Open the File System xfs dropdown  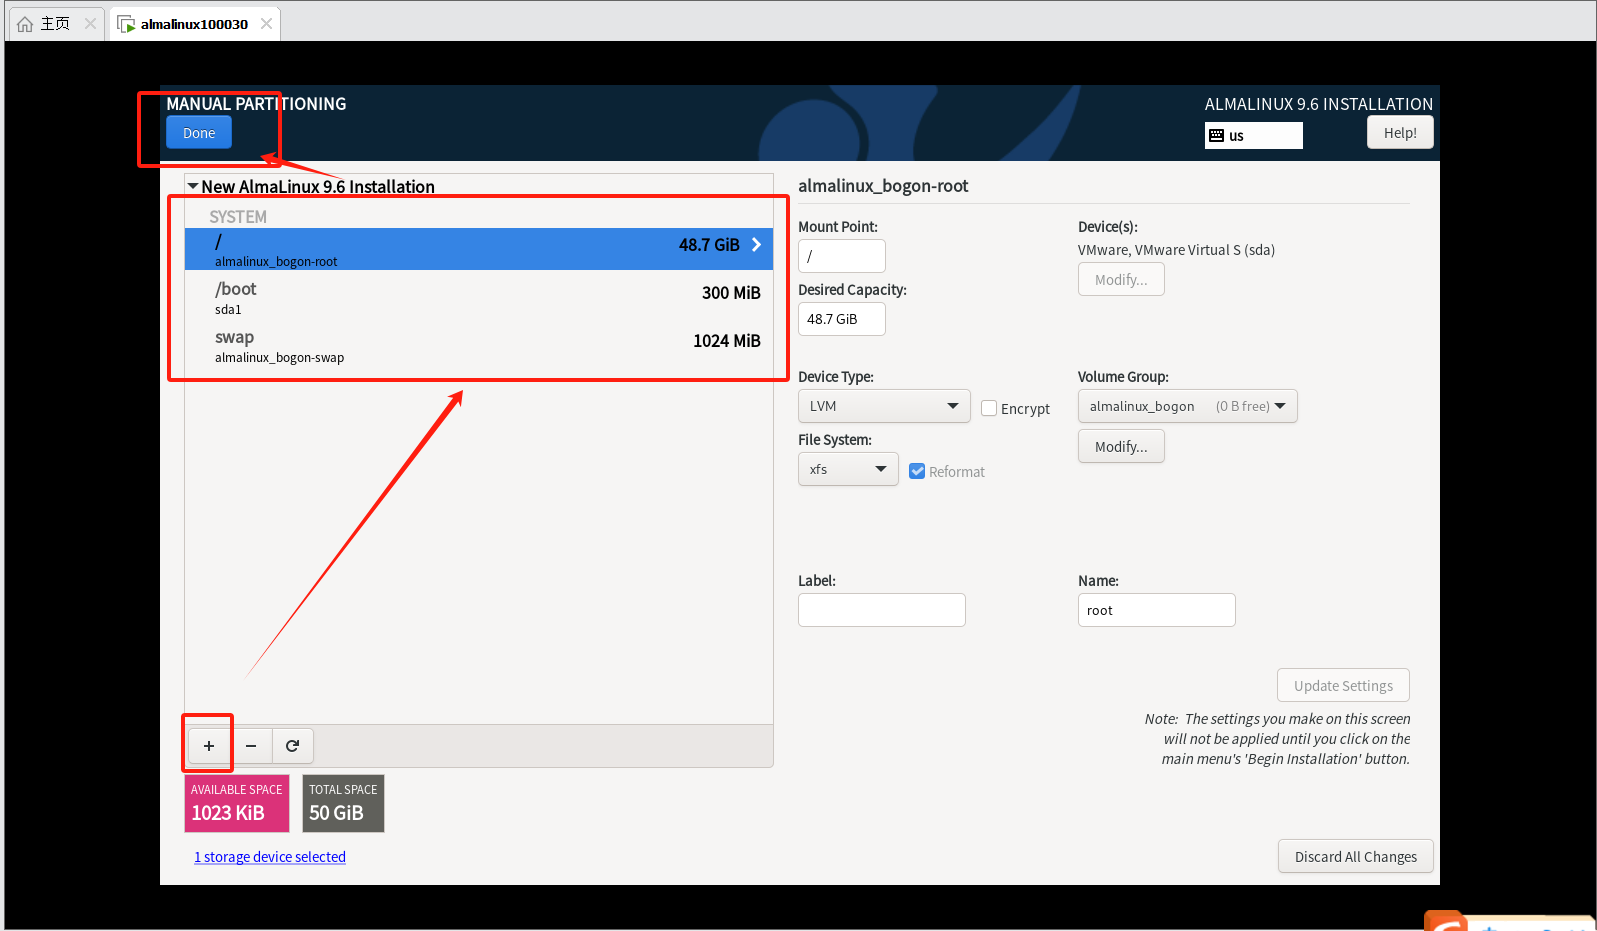point(848,469)
